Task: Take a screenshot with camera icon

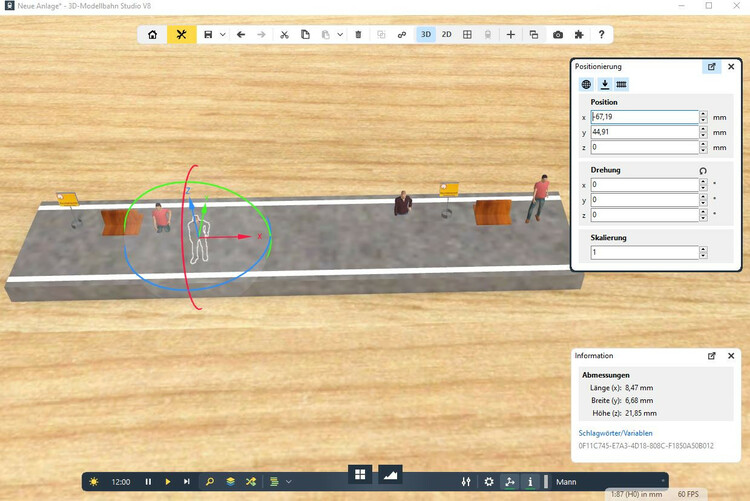Action: (x=558, y=34)
